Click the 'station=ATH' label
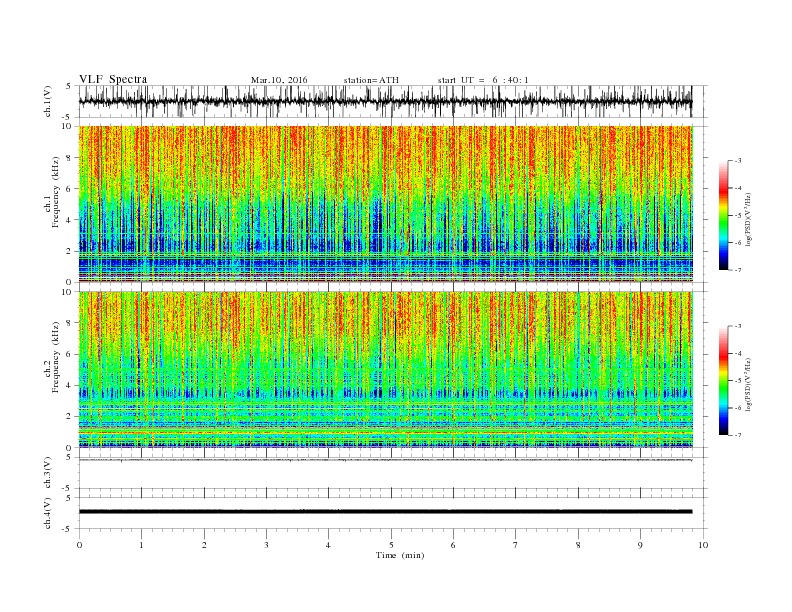The height and width of the screenshot is (612, 792). tap(371, 80)
